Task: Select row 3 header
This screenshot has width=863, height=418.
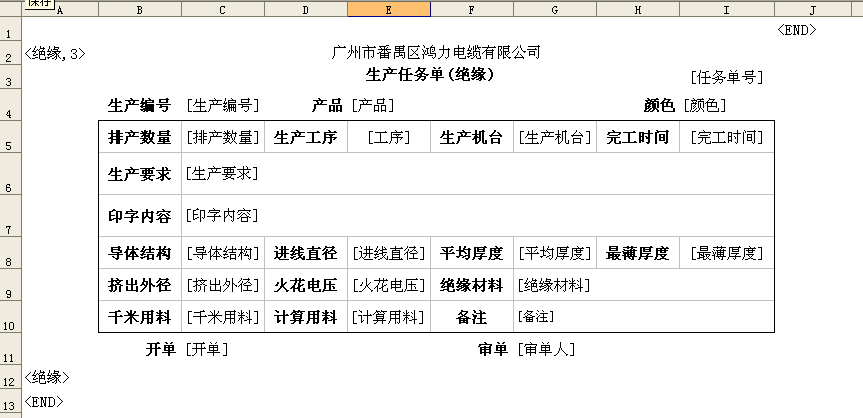Action: click(10, 78)
